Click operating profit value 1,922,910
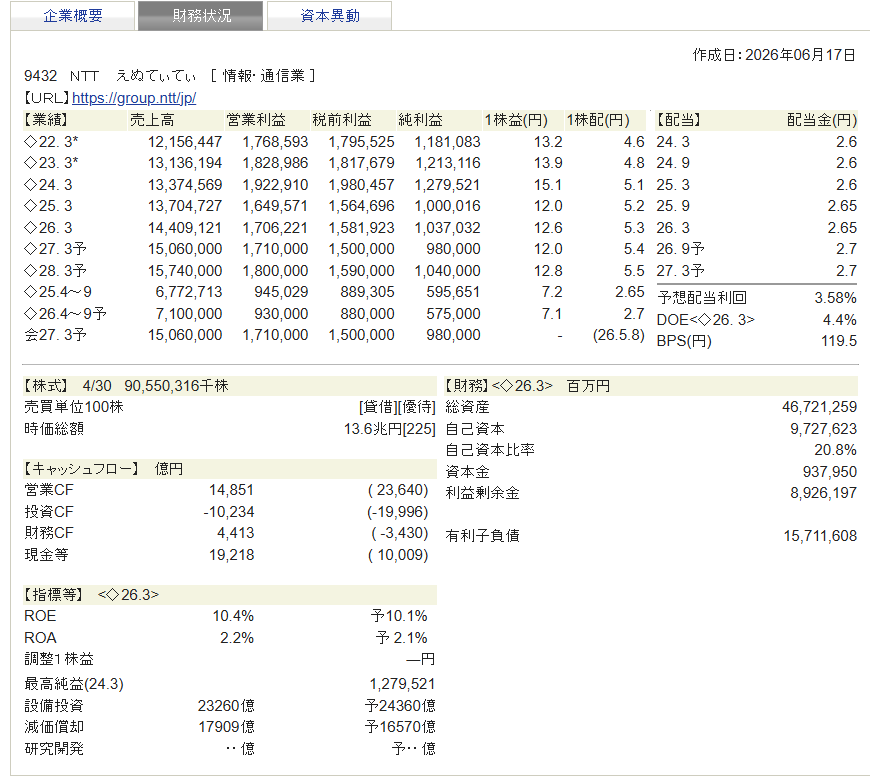Image resolution: width=870 pixels, height=778 pixels. [x=275, y=185]
